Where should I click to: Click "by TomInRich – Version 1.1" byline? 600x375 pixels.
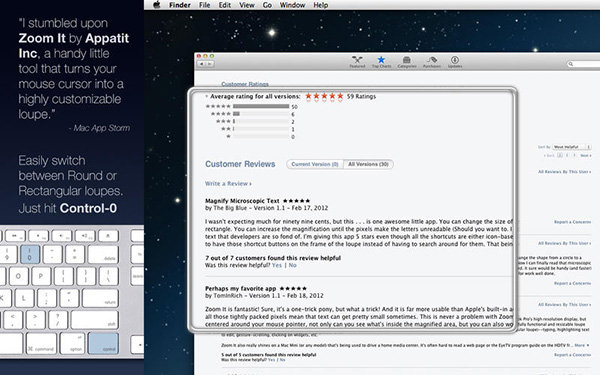pos(243,295)
